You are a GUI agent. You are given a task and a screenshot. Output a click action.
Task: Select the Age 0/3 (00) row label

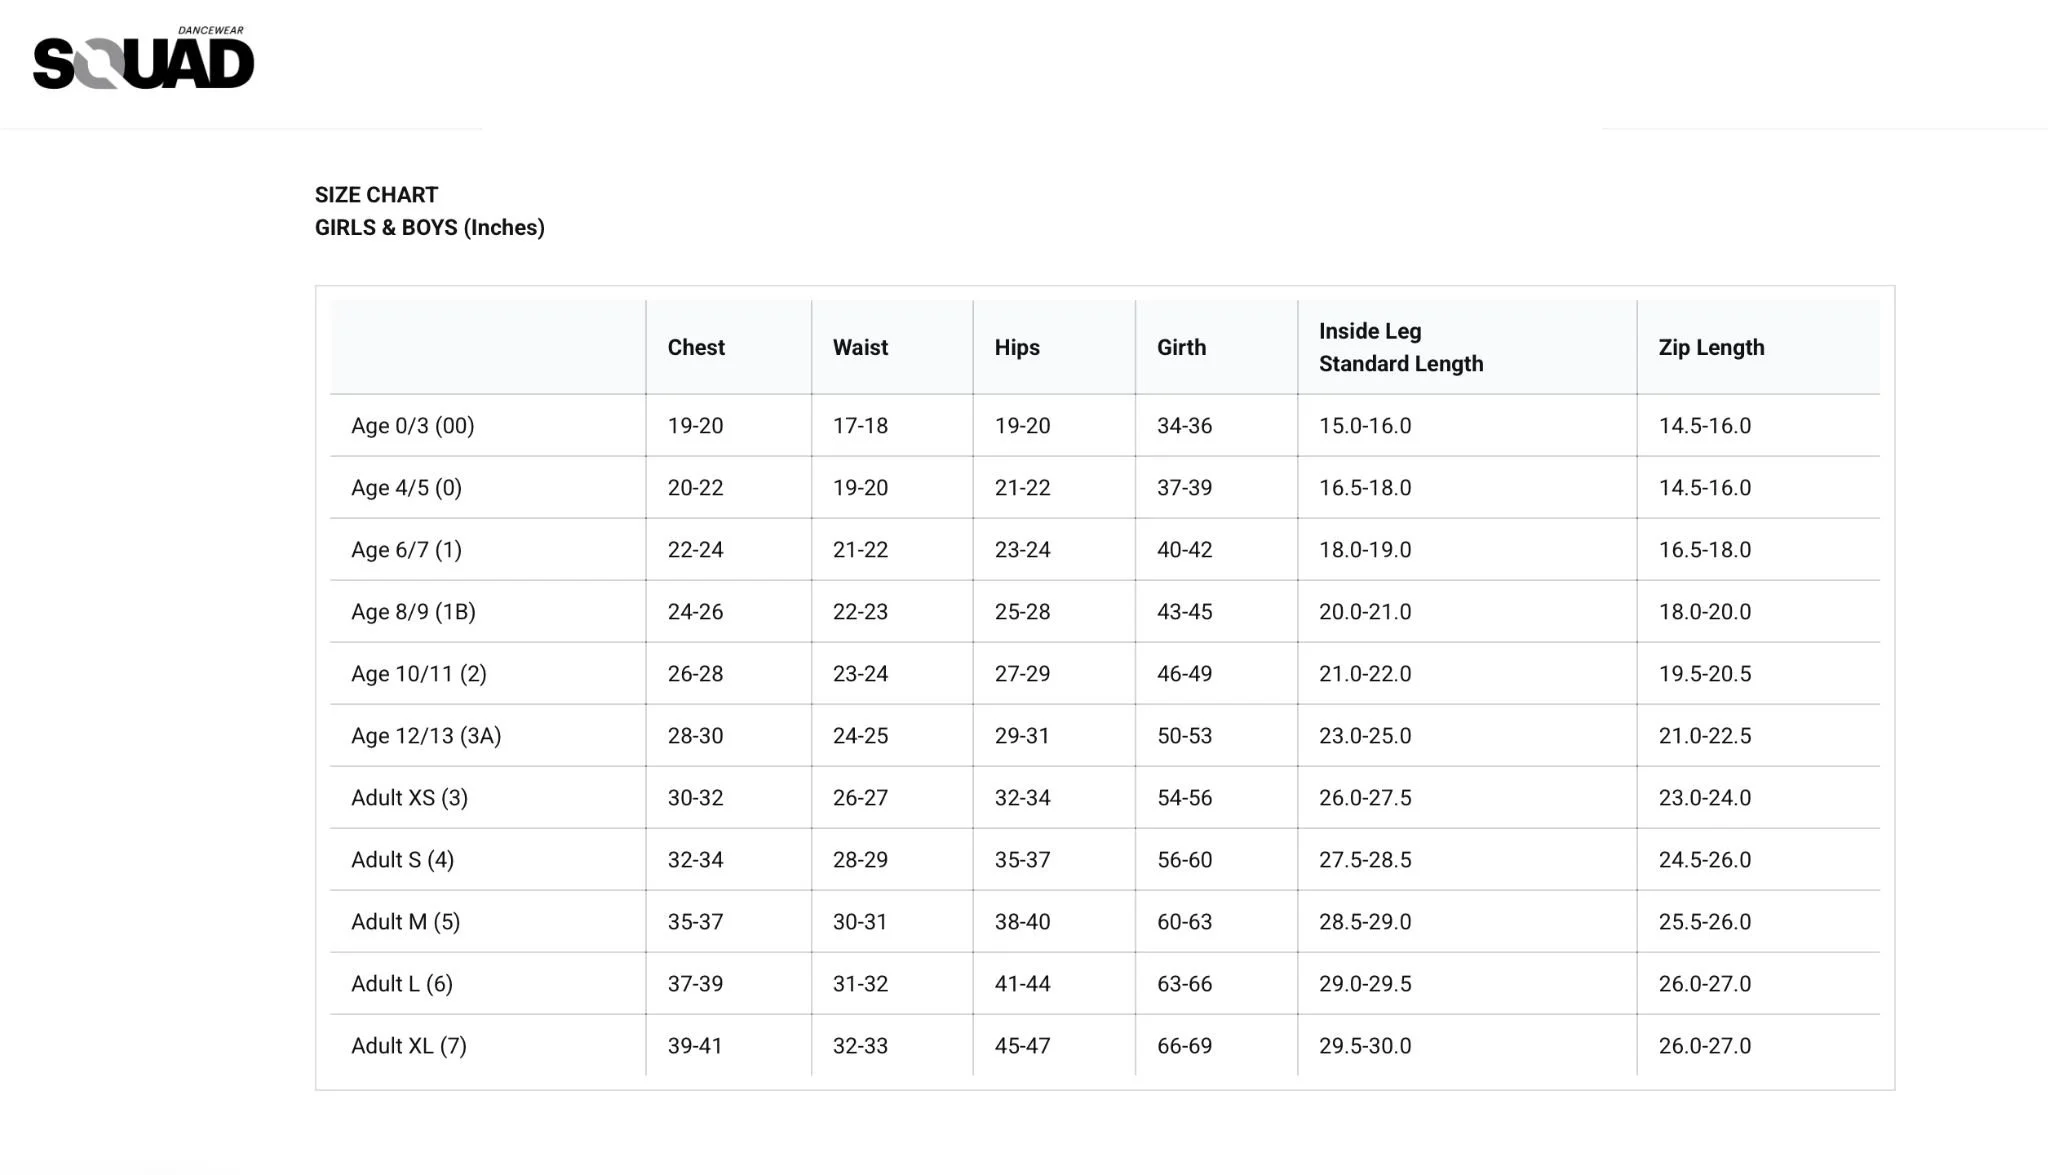(x=412, y=426)
